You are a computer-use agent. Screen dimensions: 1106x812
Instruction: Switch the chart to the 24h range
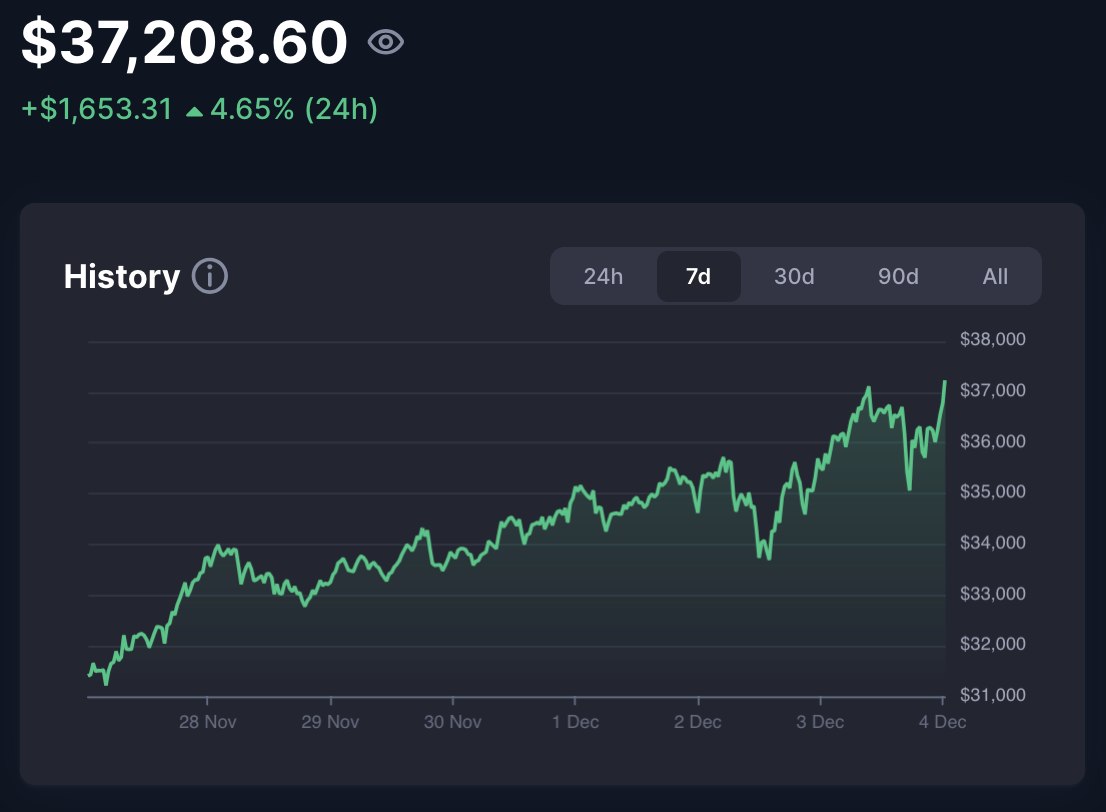(603, 277)
